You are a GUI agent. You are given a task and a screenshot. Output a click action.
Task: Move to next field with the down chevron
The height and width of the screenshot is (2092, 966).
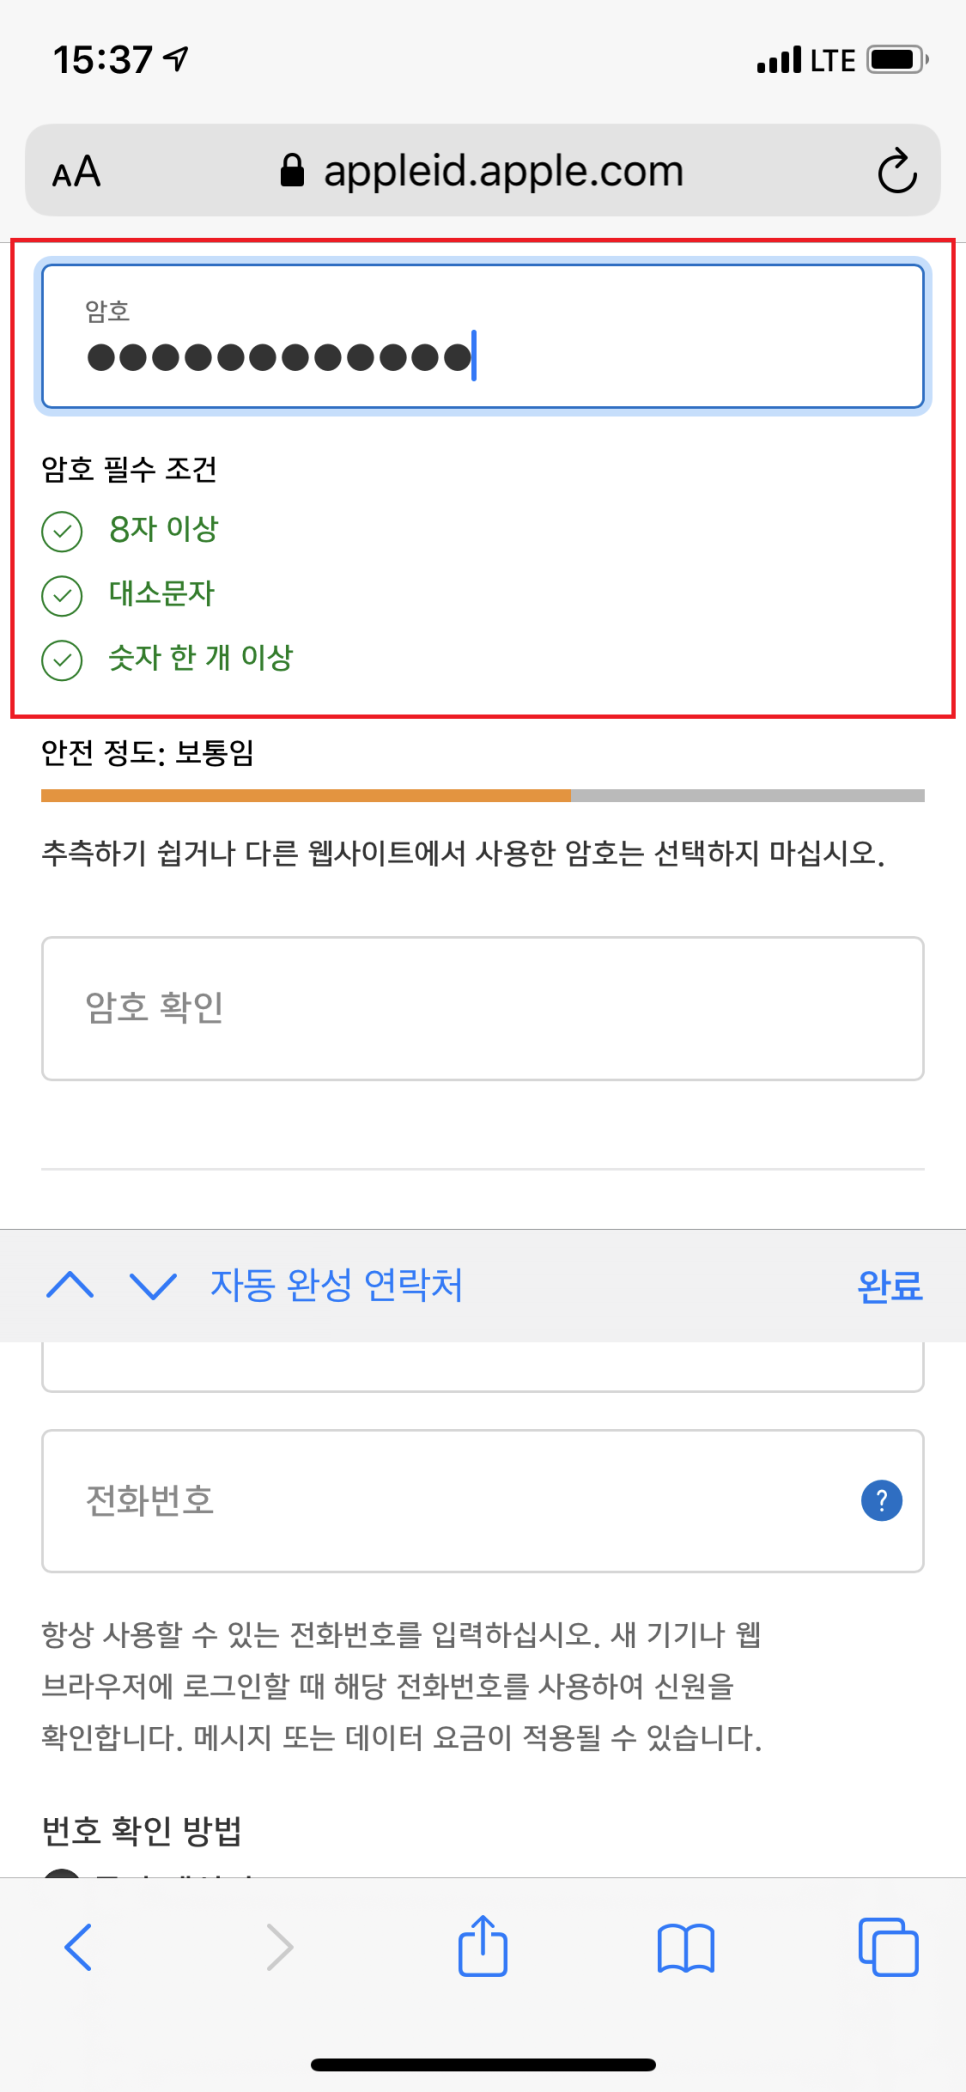click(152, 1286)
